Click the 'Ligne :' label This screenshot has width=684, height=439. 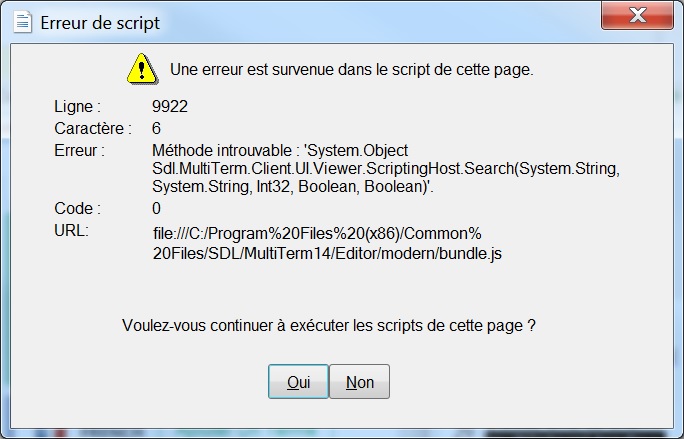[78, 106]
